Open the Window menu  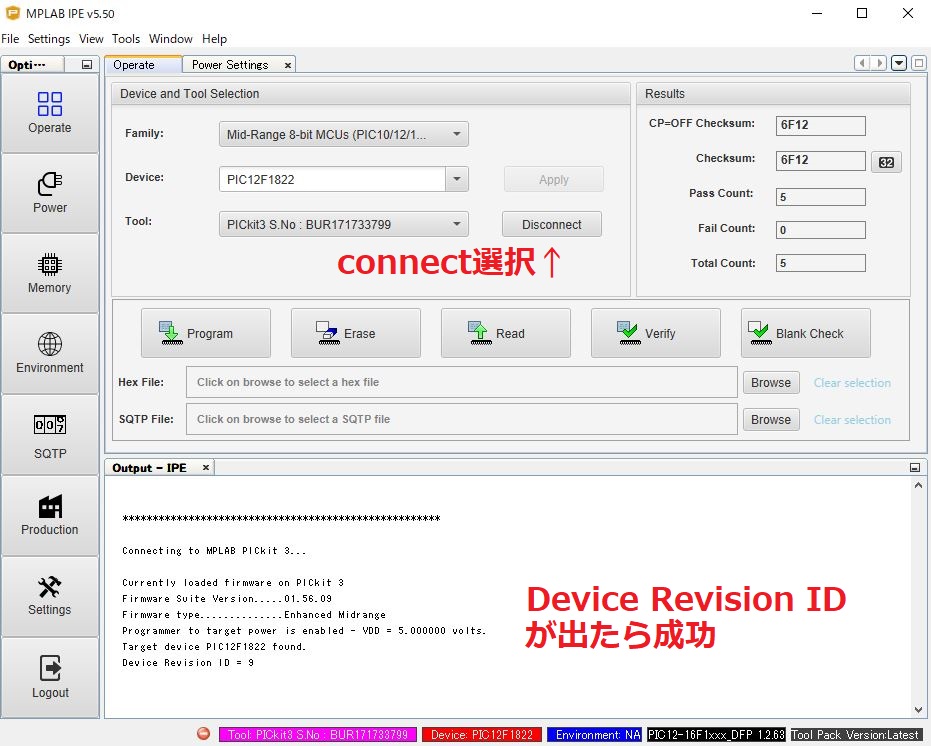(170, 39)
